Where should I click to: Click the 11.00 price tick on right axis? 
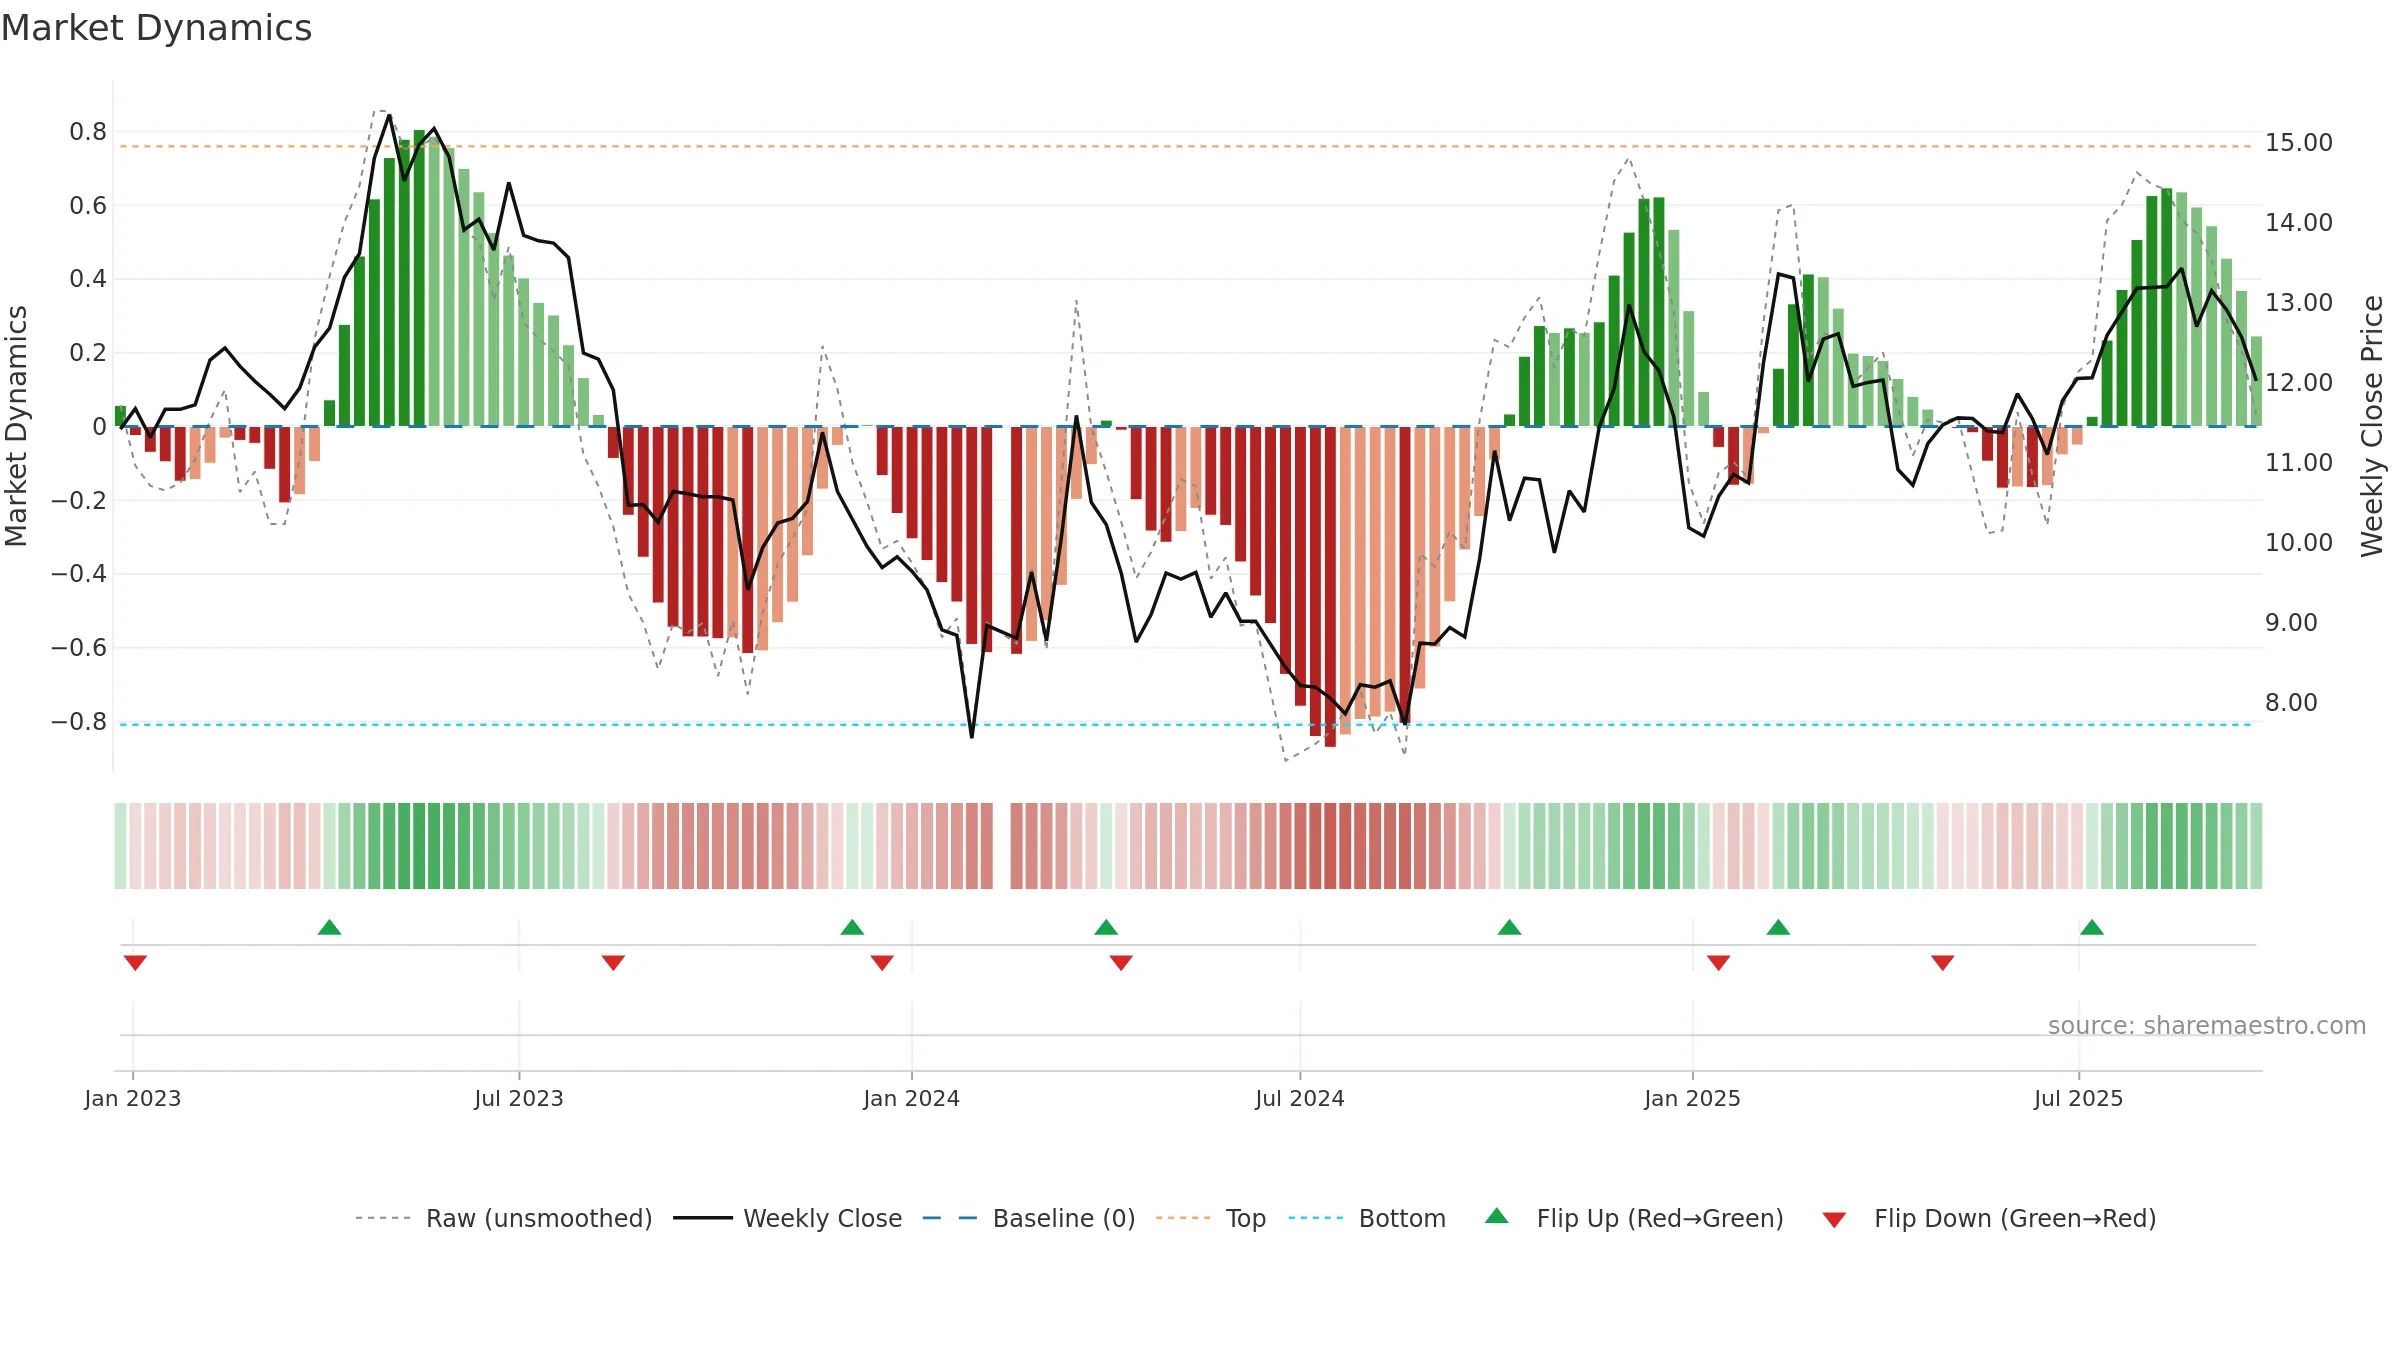2299,463
